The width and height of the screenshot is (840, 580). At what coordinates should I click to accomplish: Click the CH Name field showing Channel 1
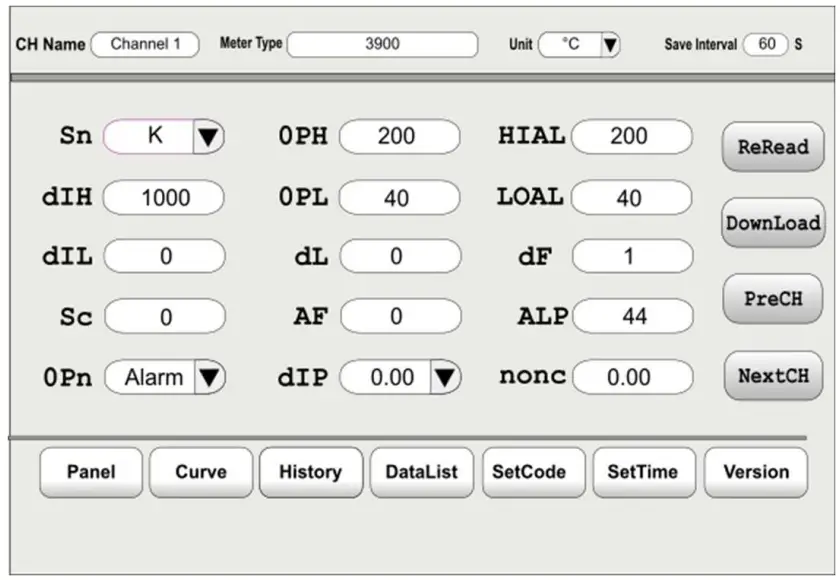[x=148, y=44]
